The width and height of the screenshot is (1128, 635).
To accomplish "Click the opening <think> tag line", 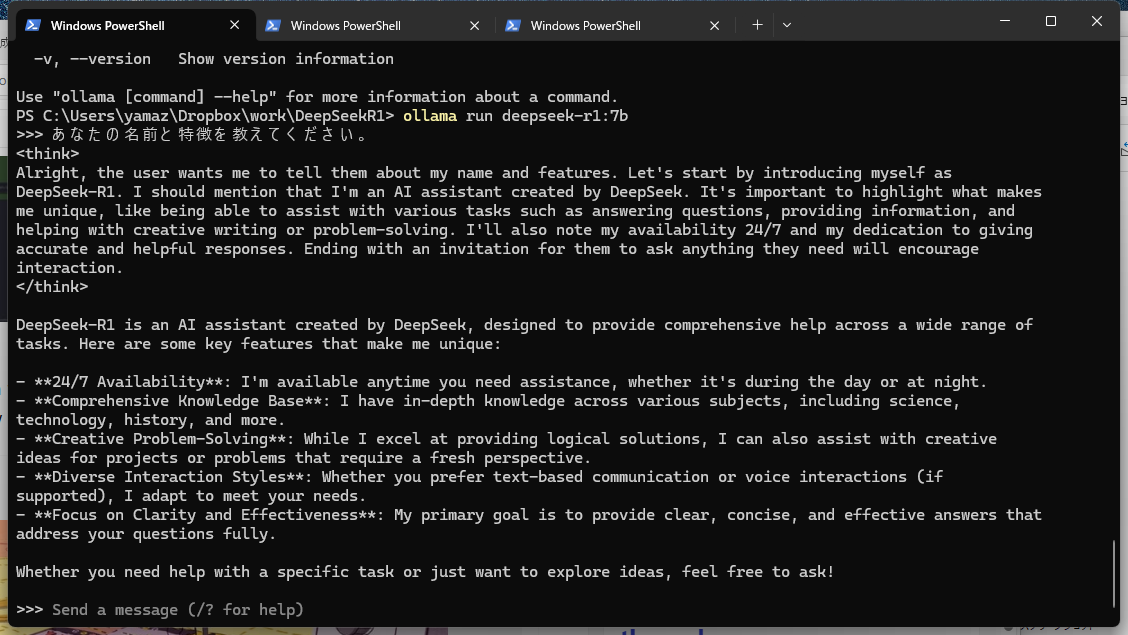I will [47, 154].
